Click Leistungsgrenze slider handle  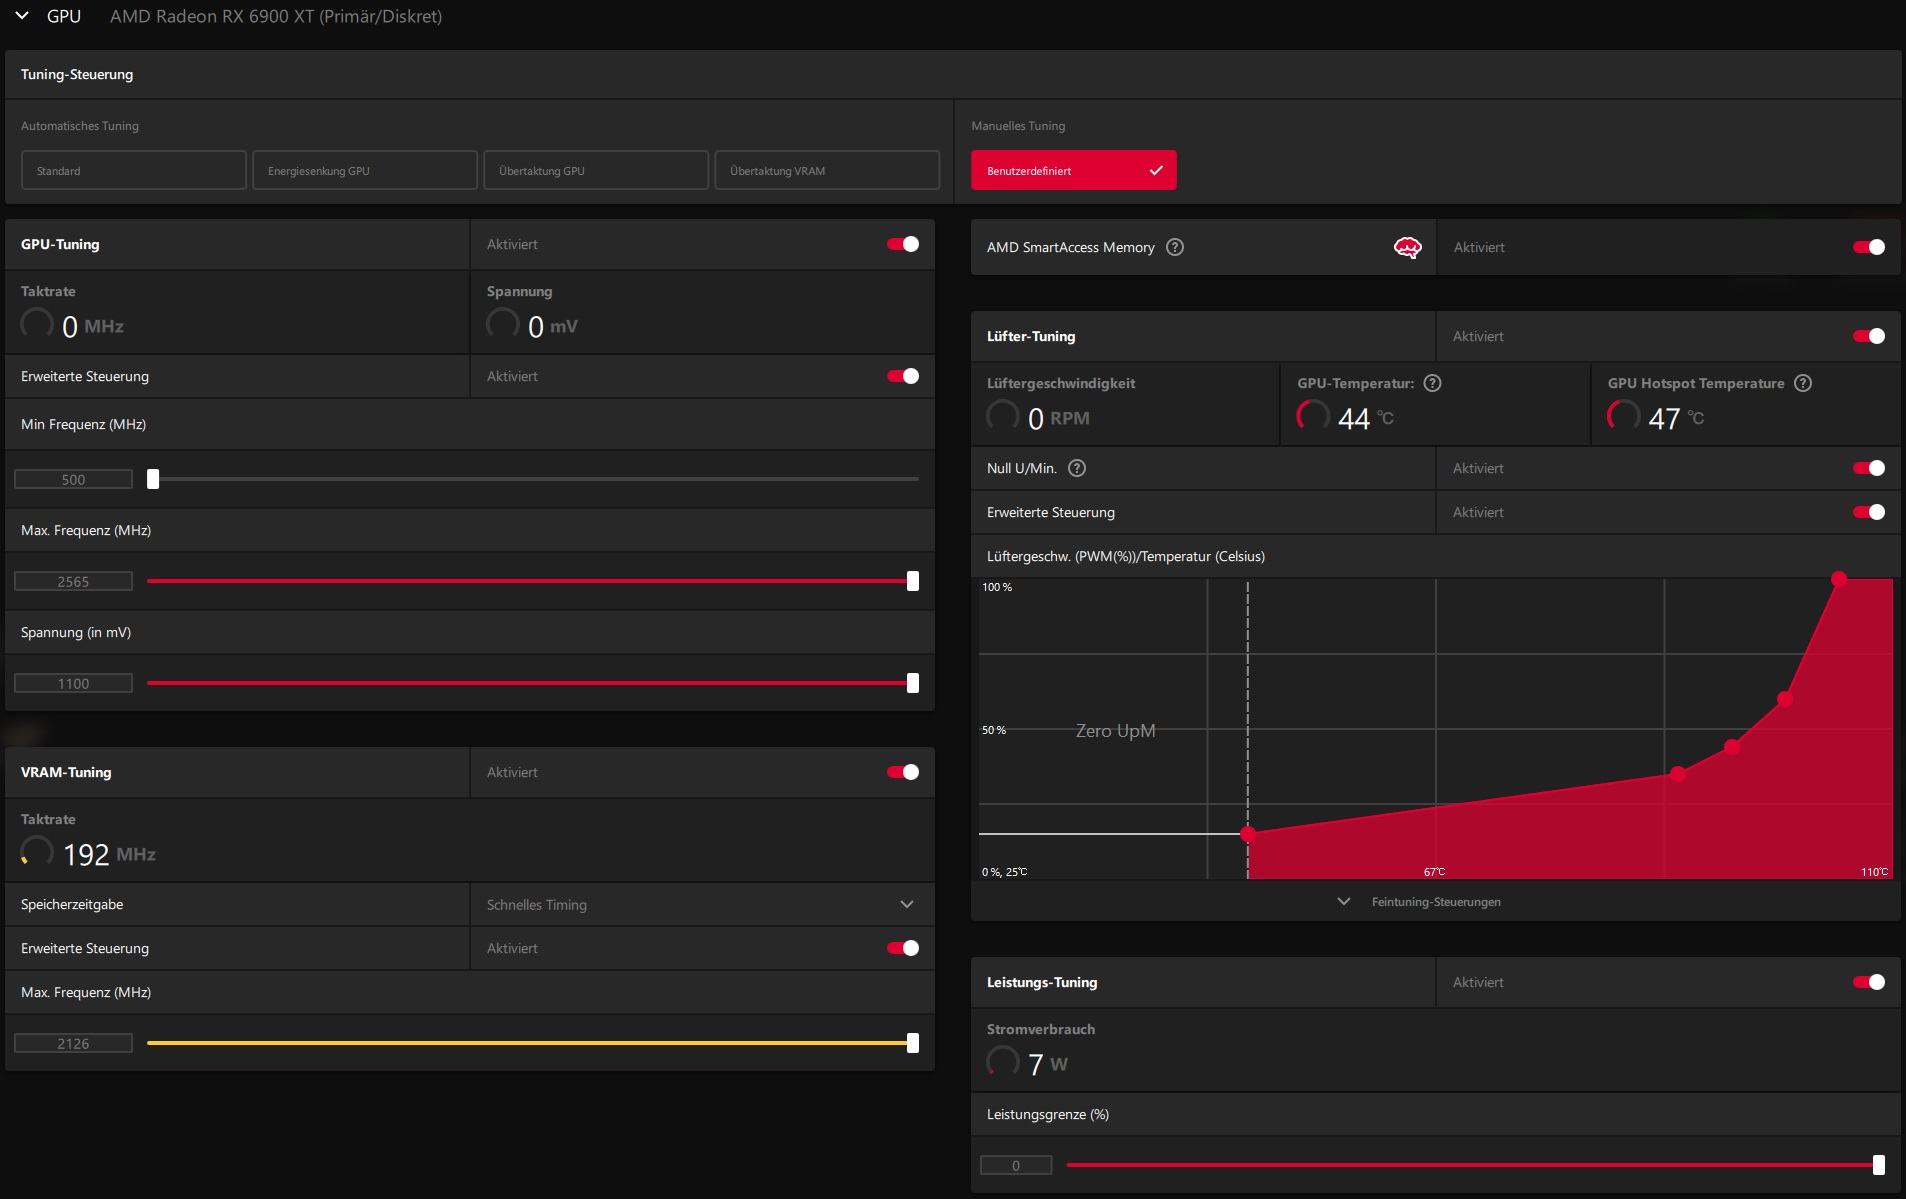click(x=1879, y=1165)
